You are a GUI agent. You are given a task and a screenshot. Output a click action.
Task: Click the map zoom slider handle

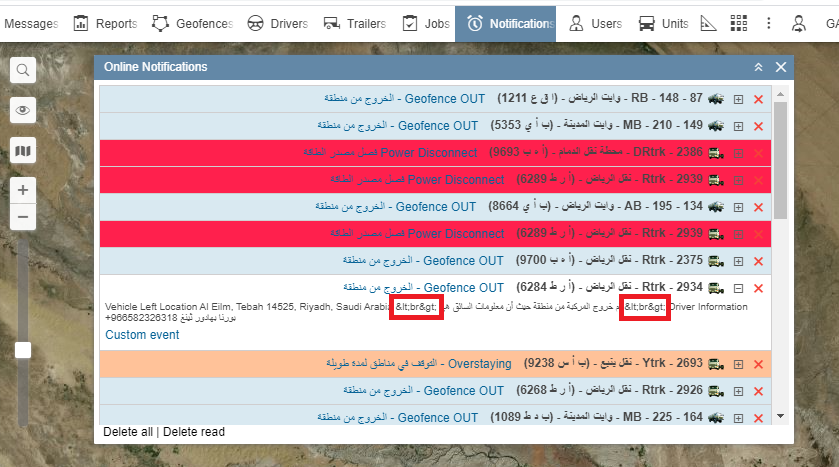click(x=22, y=350)
